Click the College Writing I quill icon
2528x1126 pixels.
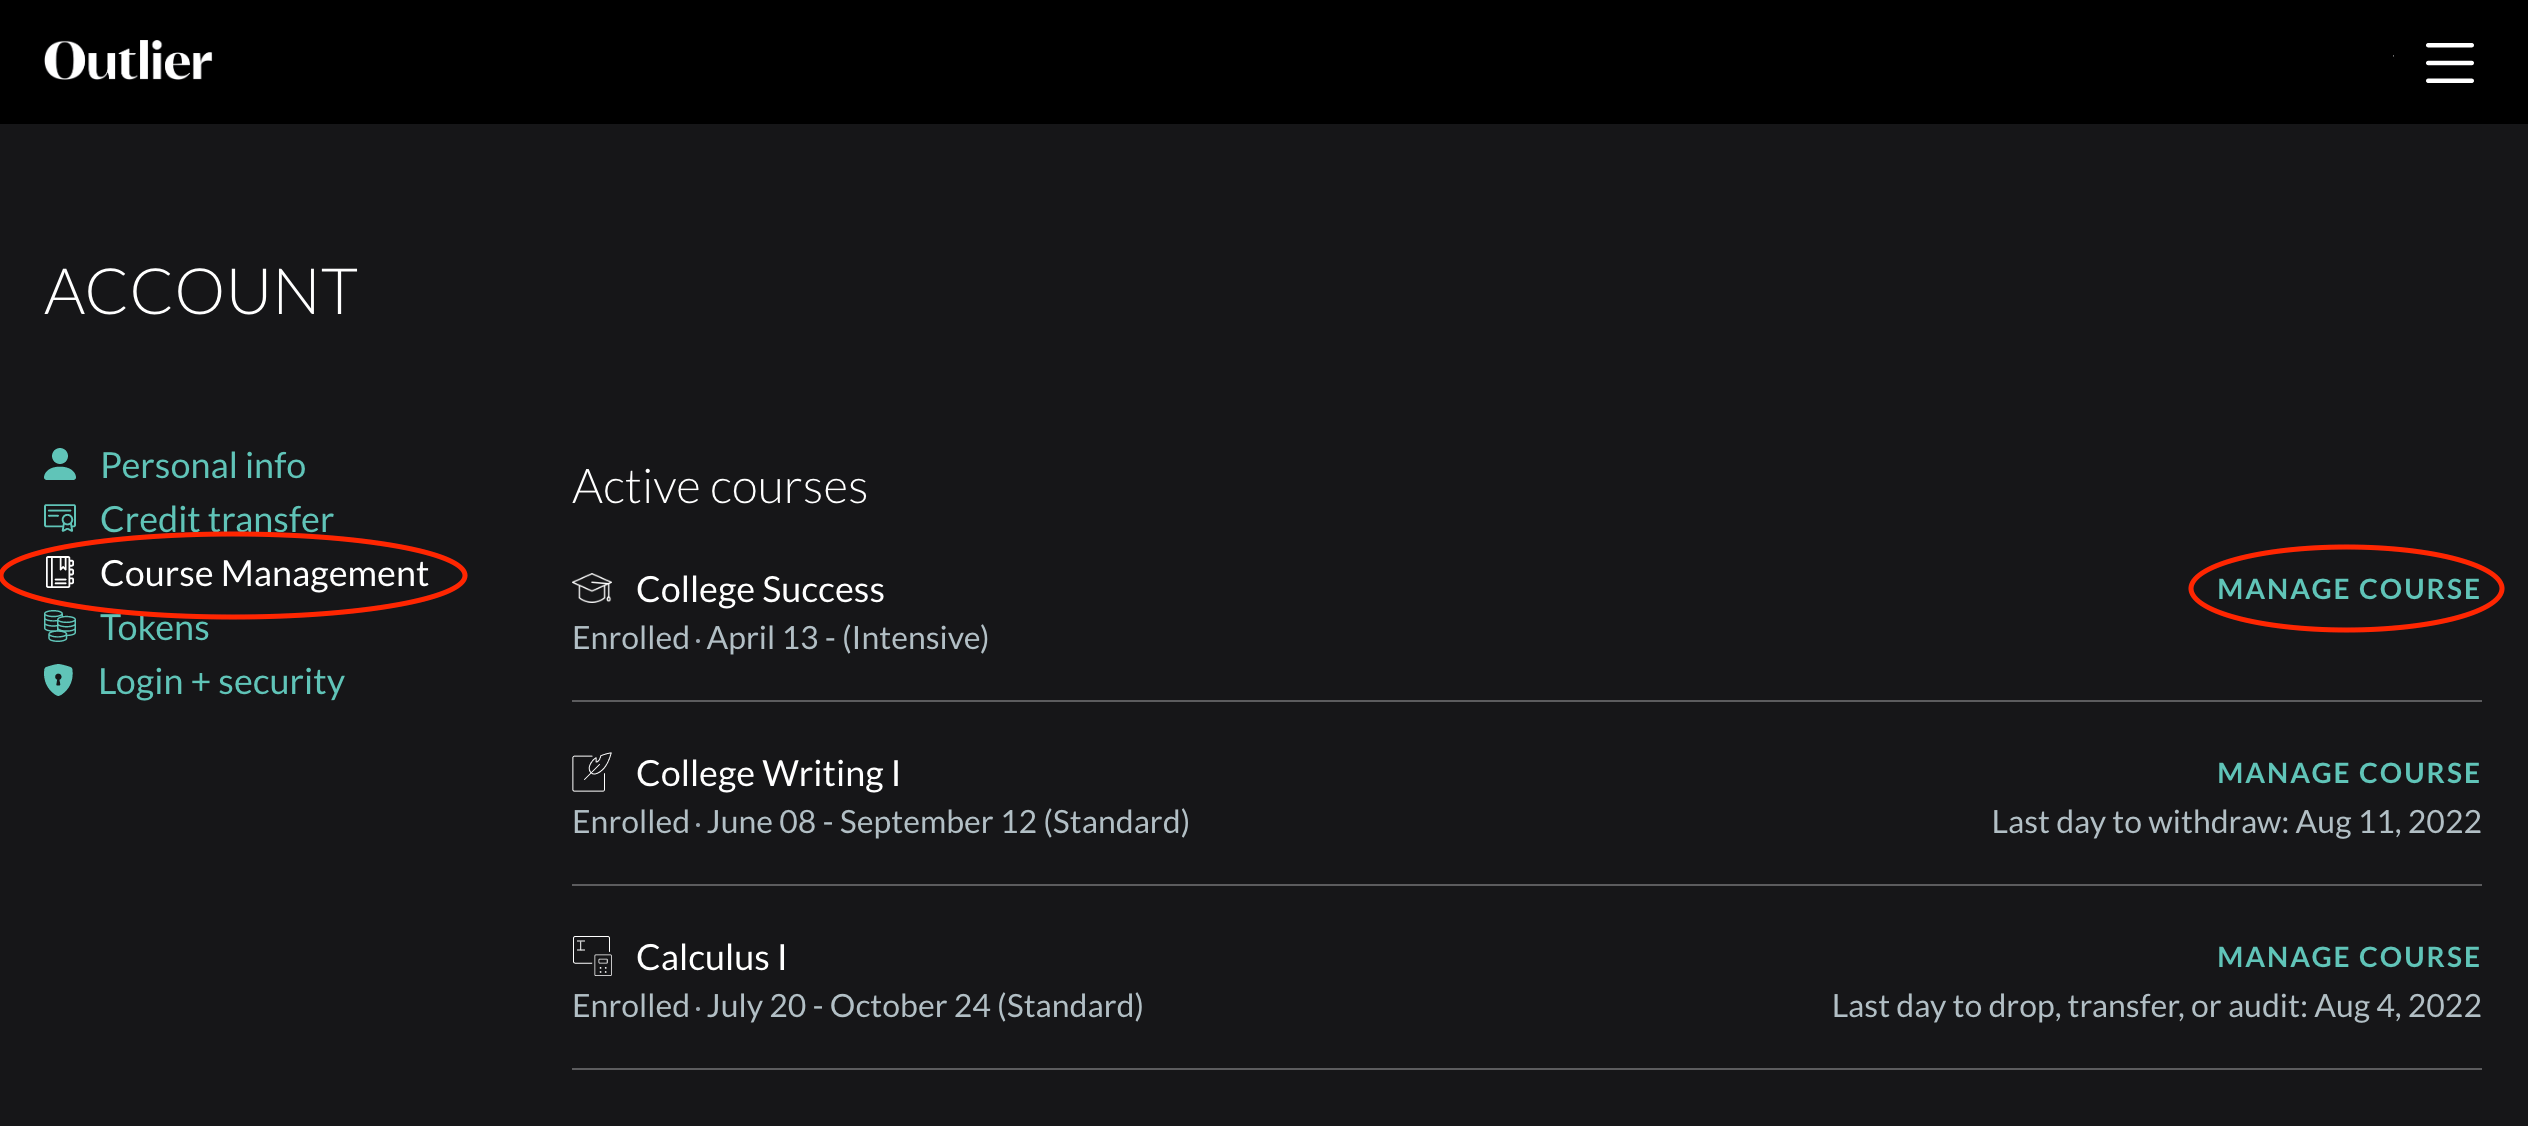(x=592, y=772)
